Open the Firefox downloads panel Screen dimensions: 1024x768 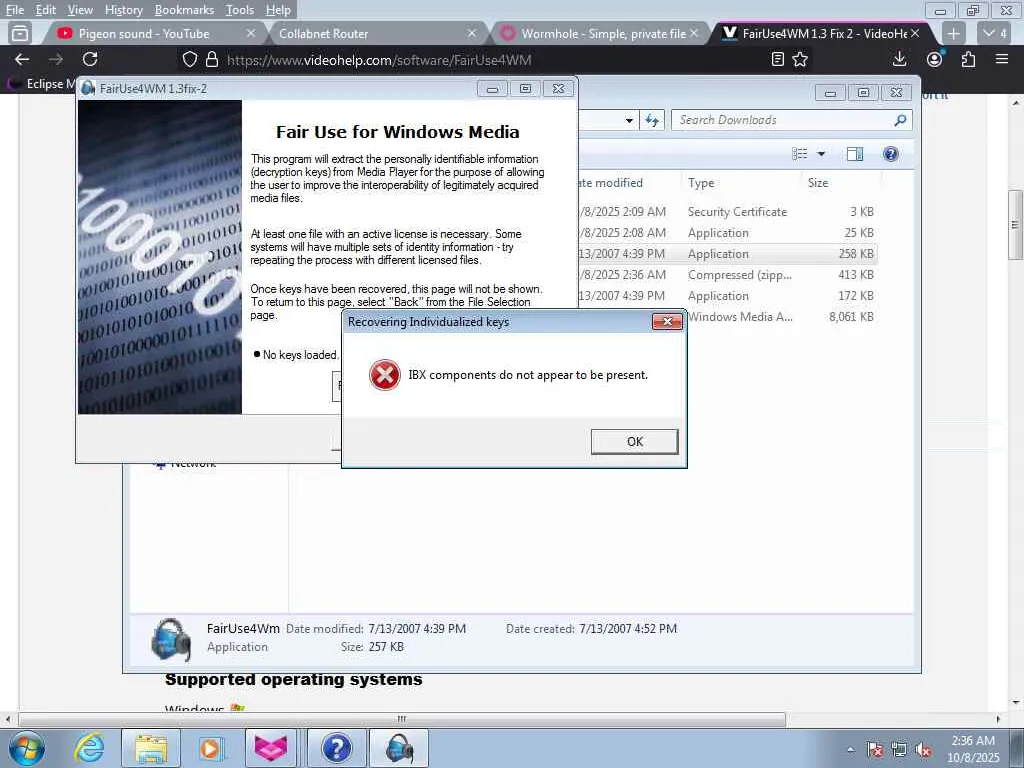pos(899,59)
